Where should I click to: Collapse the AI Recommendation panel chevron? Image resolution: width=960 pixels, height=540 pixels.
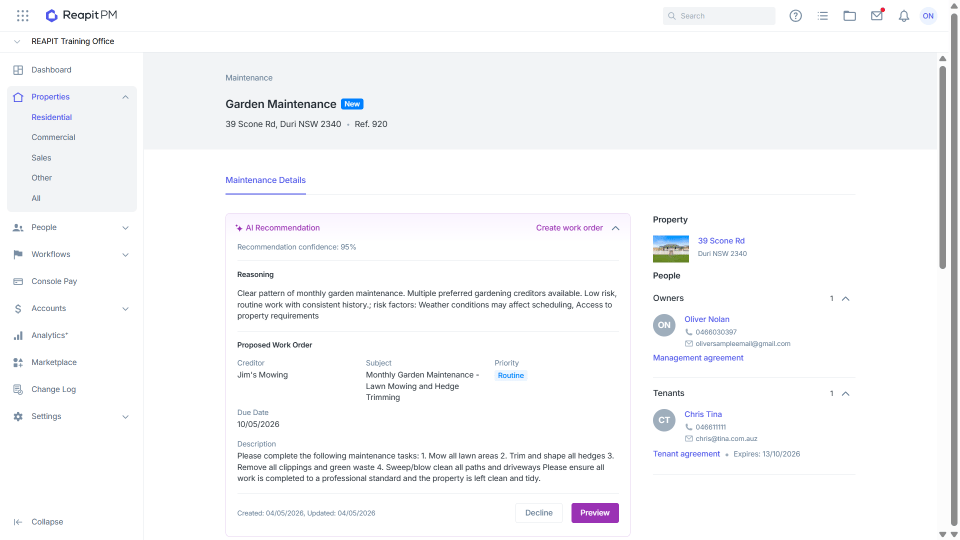(615, 228)
